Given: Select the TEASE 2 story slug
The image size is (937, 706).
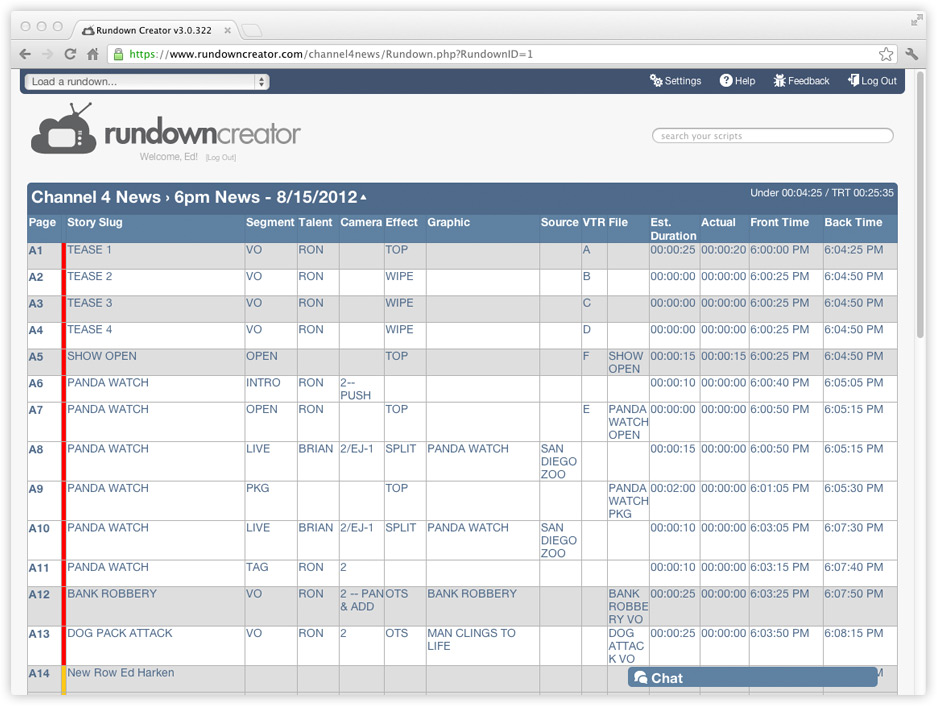Looking at the screenshot, I should (89, 276).
